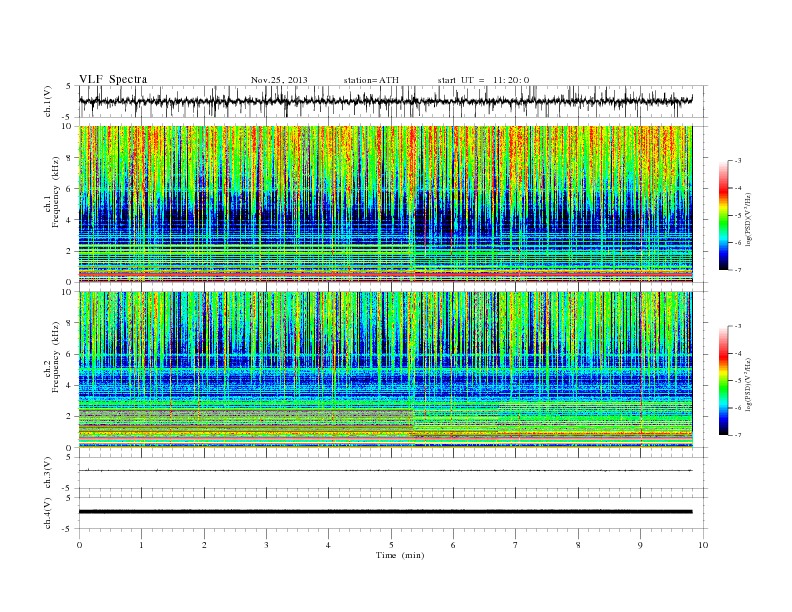The width and height of the screenshot is (792, 612).
Task: Click the "7" tick on time axis
Action: (x=516, y=545)
